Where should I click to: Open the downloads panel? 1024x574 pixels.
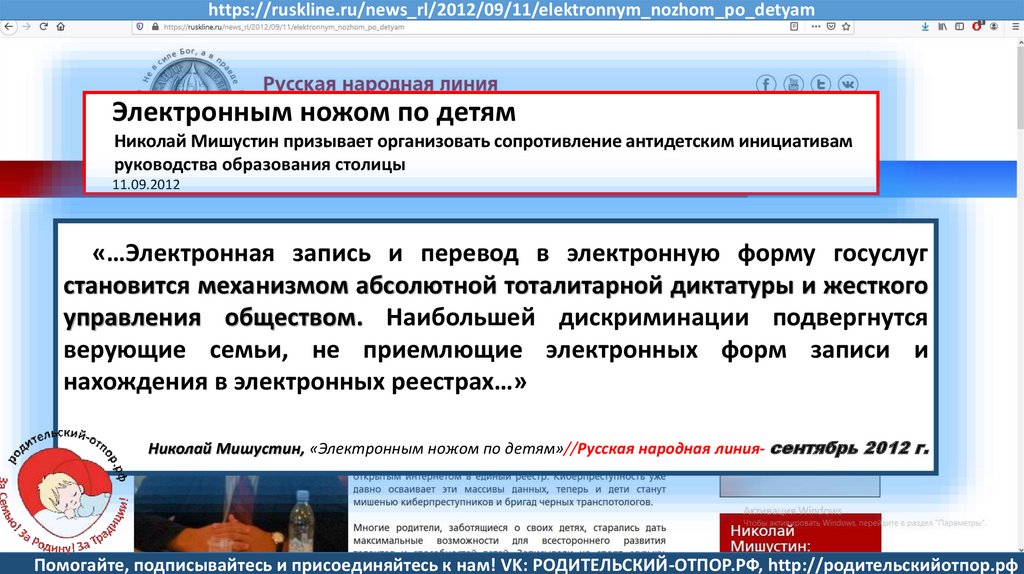925,27
